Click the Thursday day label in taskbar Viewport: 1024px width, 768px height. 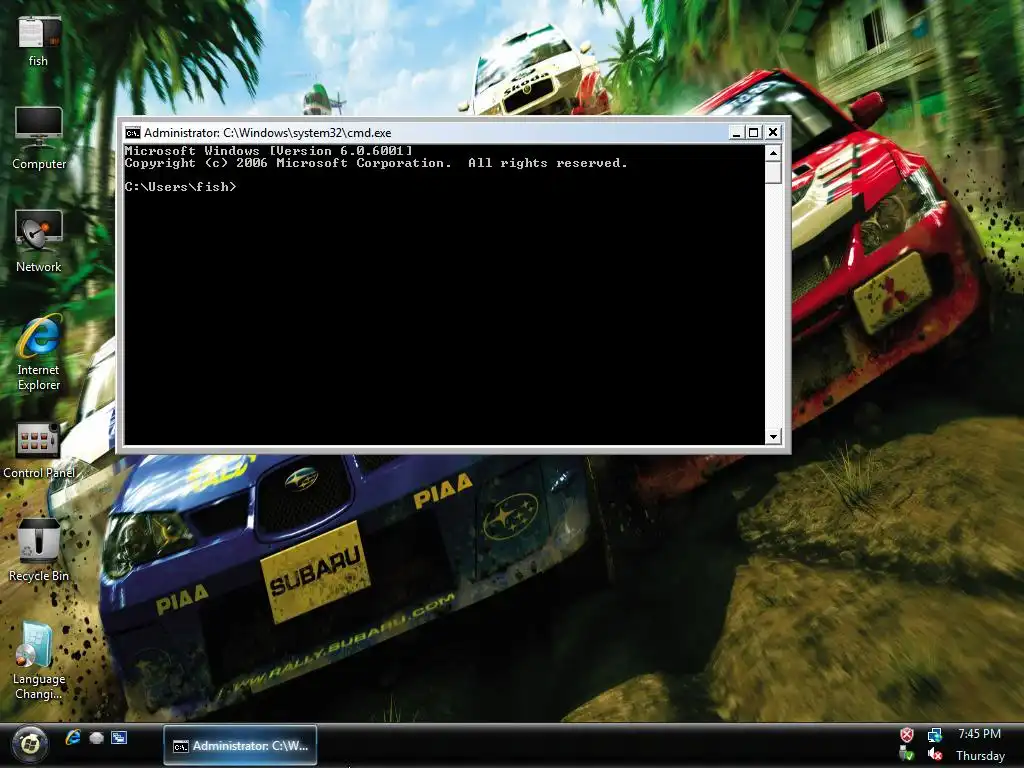(x=980, y=756)
